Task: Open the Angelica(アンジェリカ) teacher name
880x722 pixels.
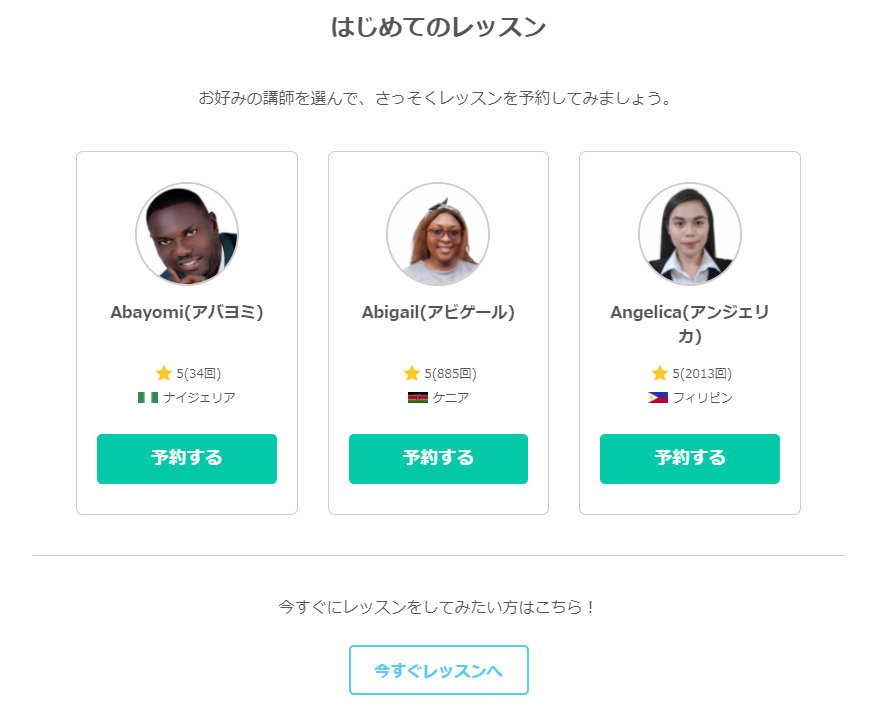Action: click(x=690, y=324)
